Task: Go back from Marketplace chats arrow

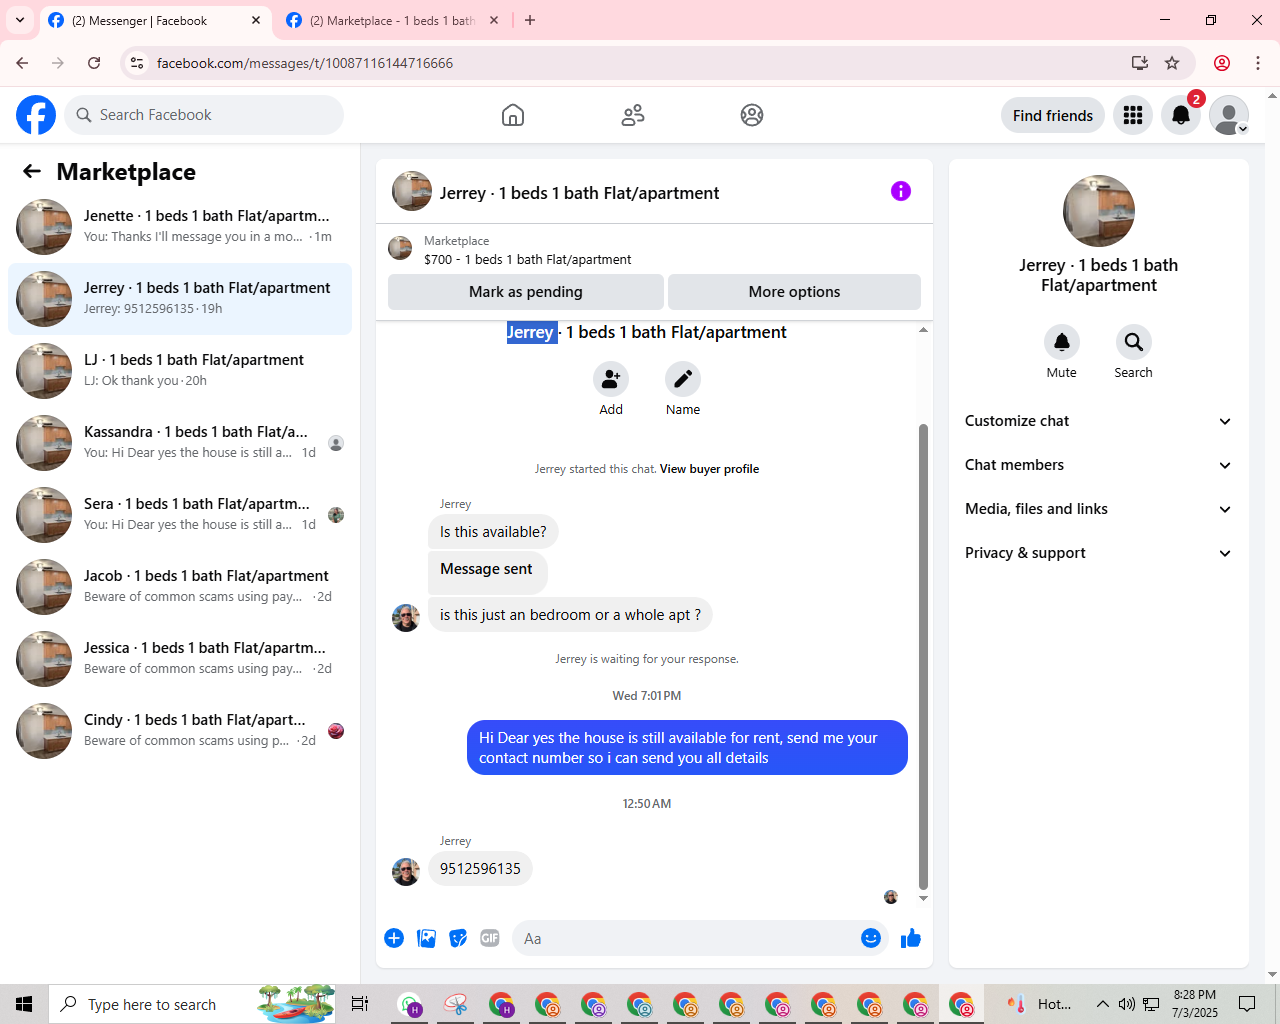Action: 32,171
